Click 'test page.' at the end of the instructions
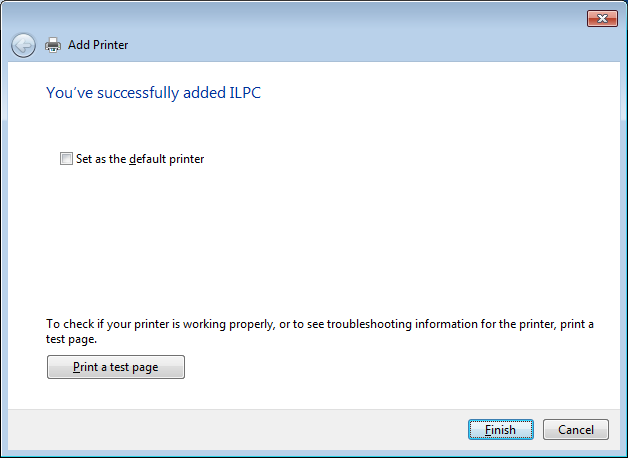Viewport: 628px width, 458px height. pyautogui.click(x=71, y=340)
